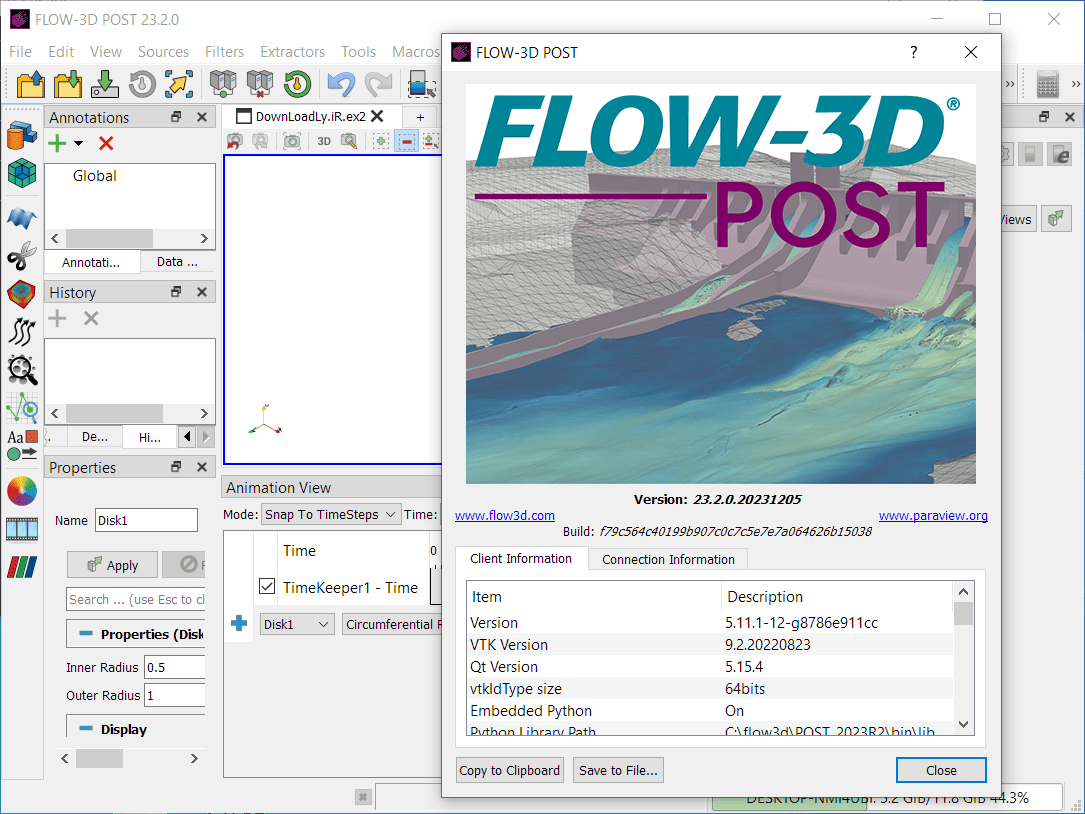Click the Name input field containing Disk1
The height and width of the screenshot is (814, 1085).
pyautogui.click(x=146, y=521)
